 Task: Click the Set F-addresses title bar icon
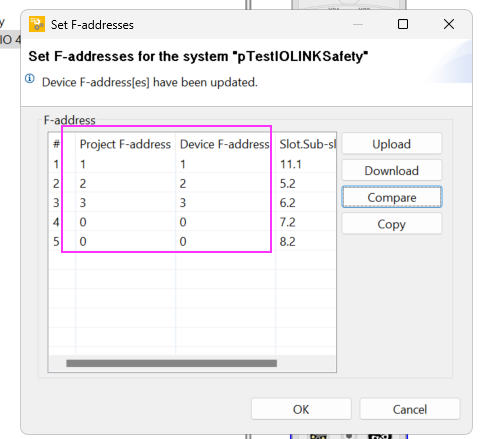(37, 24)
